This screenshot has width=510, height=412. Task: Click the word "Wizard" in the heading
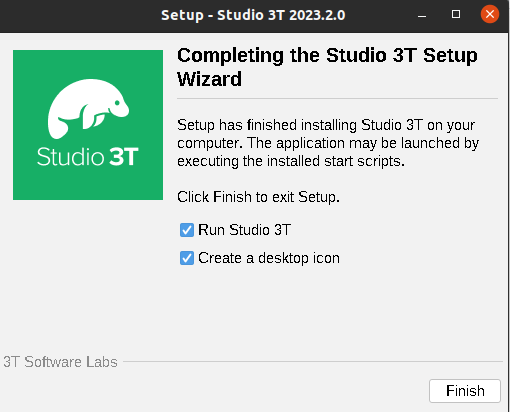(209, 79)
